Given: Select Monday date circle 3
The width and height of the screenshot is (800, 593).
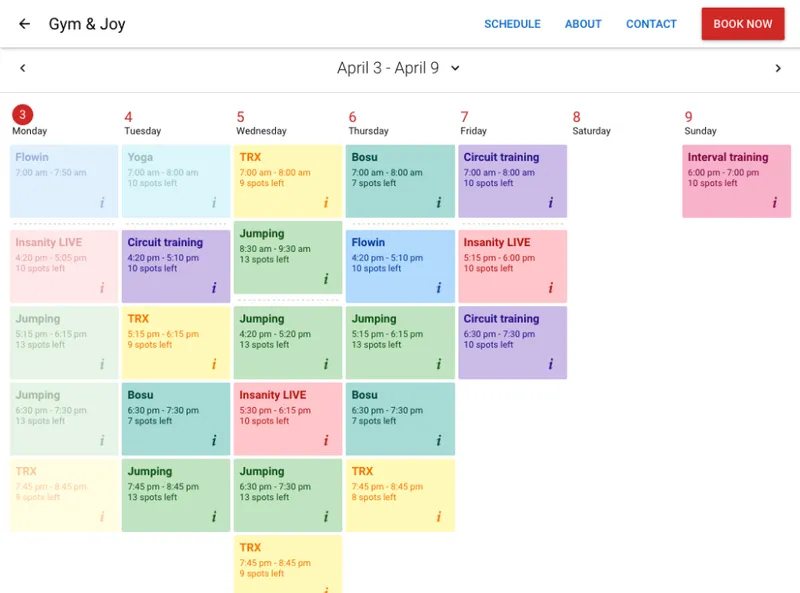Looking at the screenshot, I should (22, 114).
